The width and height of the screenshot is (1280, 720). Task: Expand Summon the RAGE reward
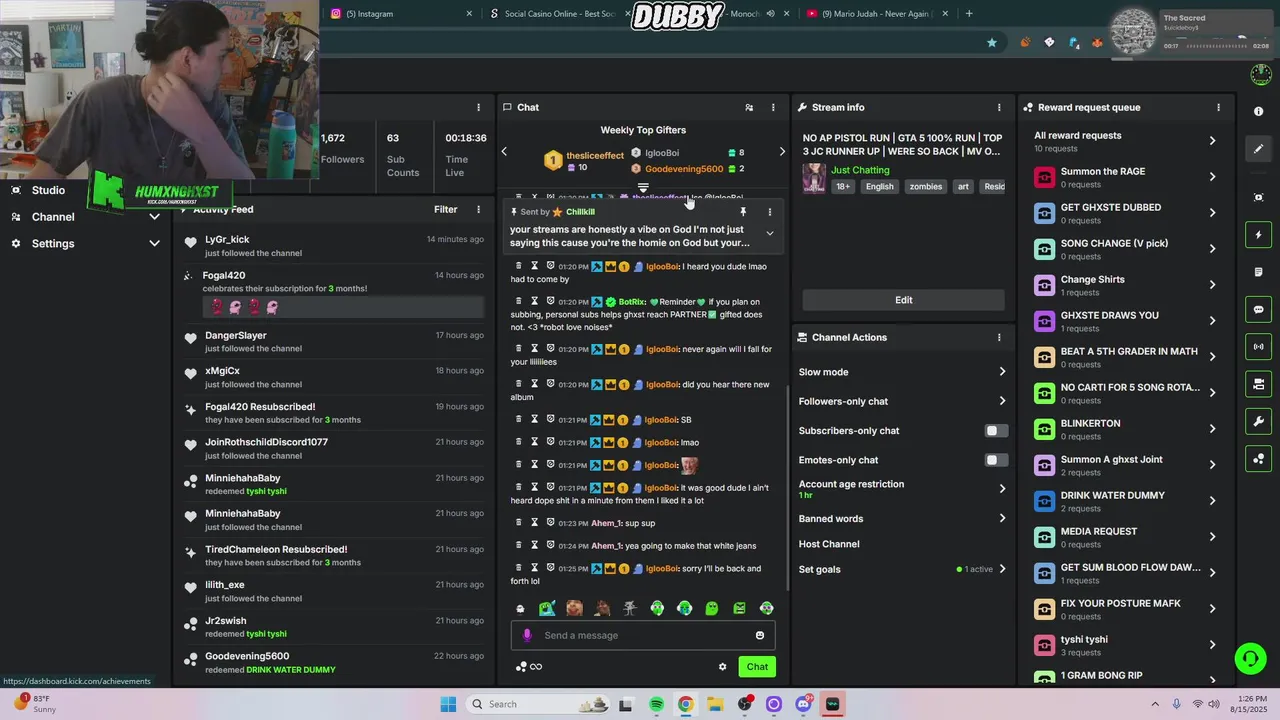(x=1124, y=177)
